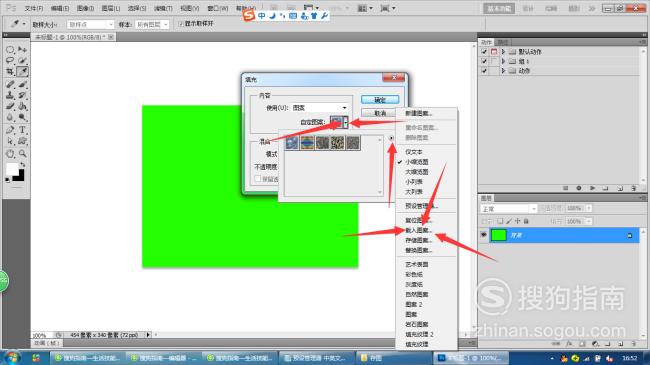This screenshot has width=650, height=365.
Task: Select the Quick Selection tool
Action: pos(23,61)
